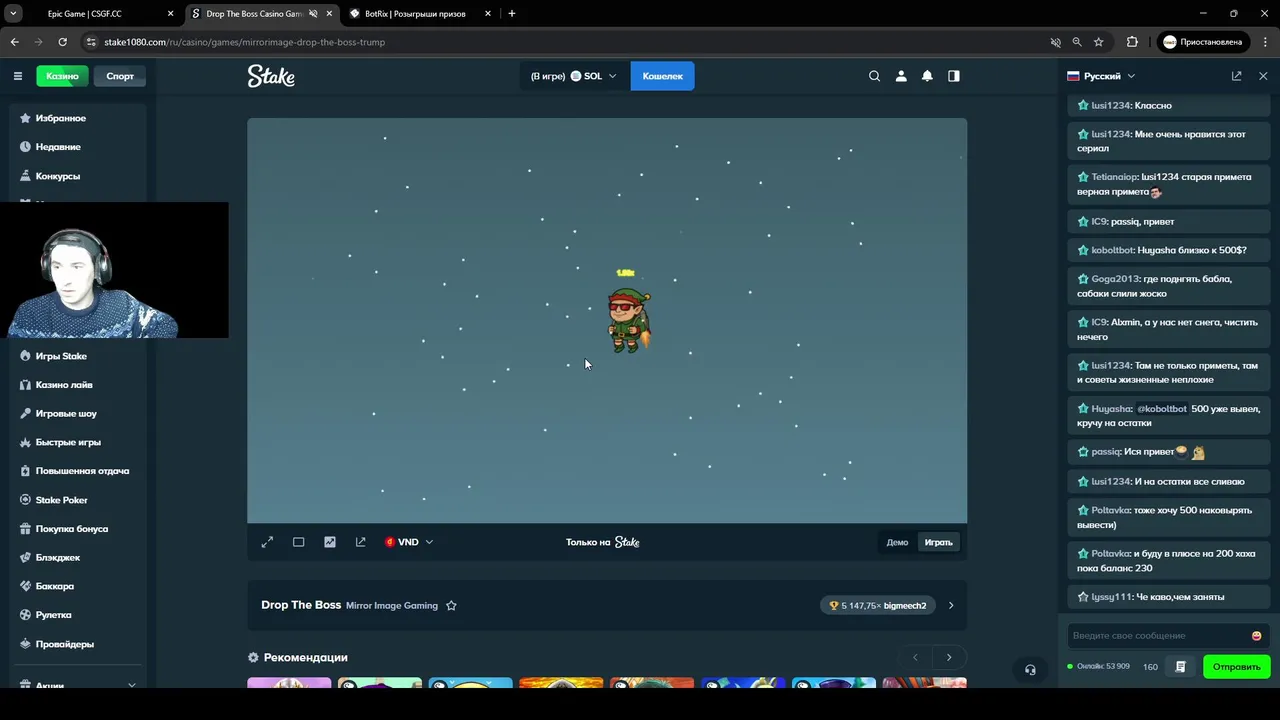Viewport: 1280px width, 720px height.
Task: Switch to Играть mode
Action: [938, 542]
